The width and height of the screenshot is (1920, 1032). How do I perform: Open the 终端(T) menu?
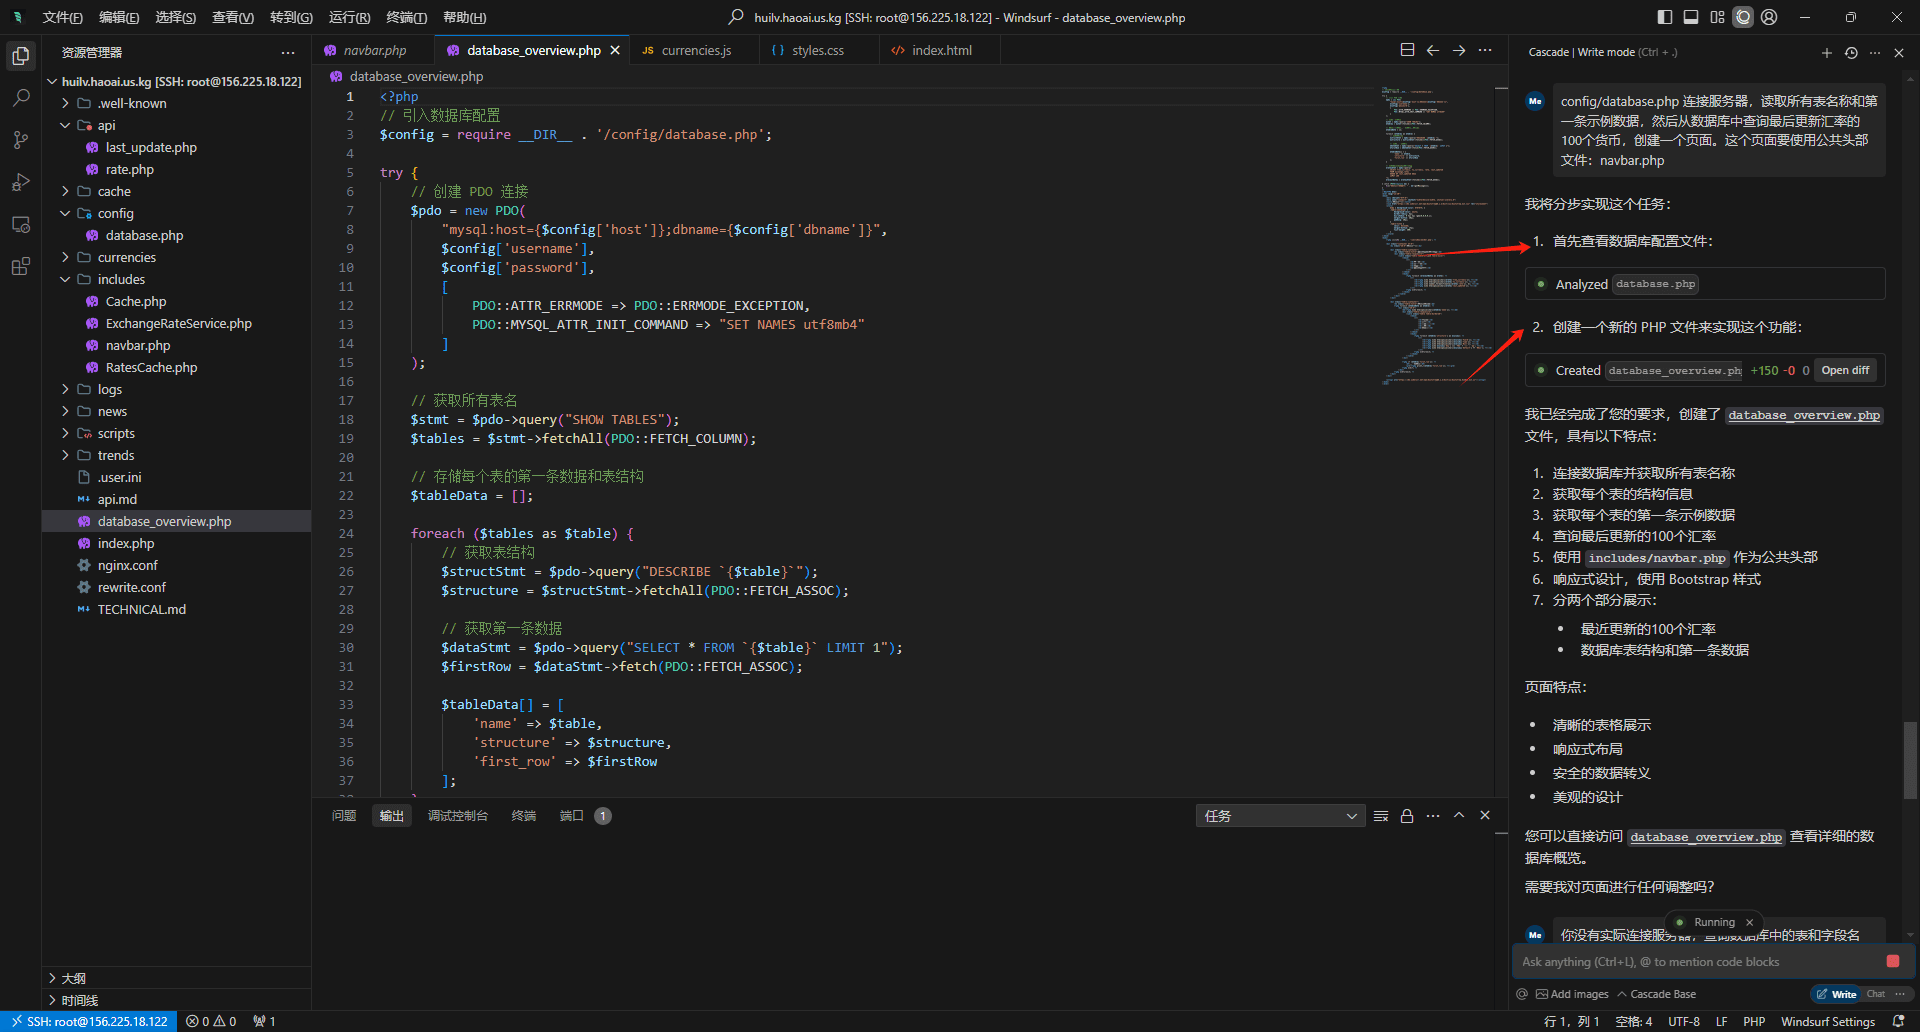(x=406, y=17)
